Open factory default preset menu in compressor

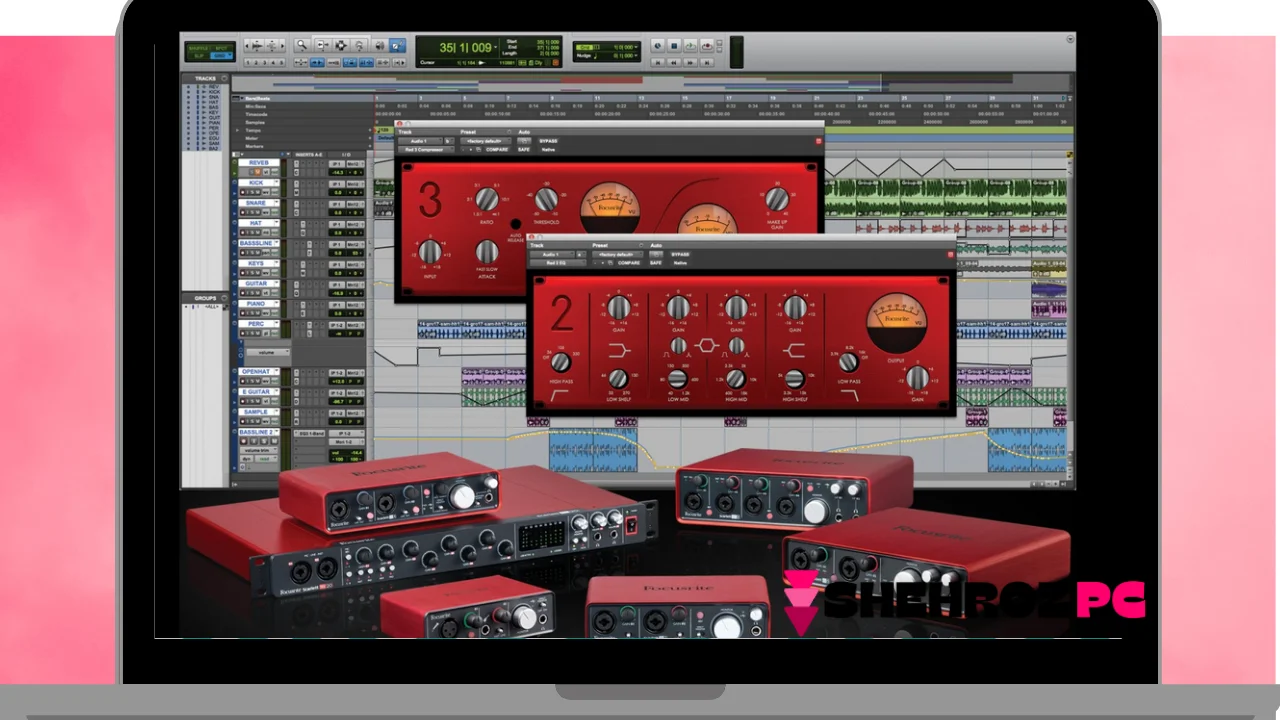click(486, 141)
